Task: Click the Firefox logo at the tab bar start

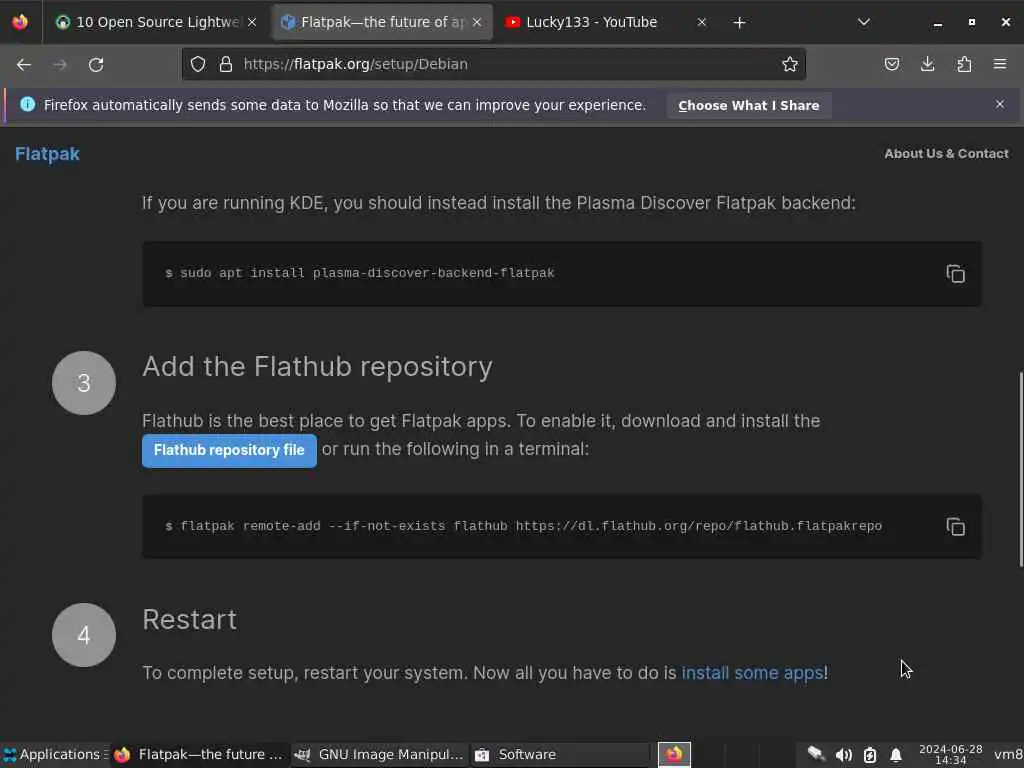Action: (20, 22)
